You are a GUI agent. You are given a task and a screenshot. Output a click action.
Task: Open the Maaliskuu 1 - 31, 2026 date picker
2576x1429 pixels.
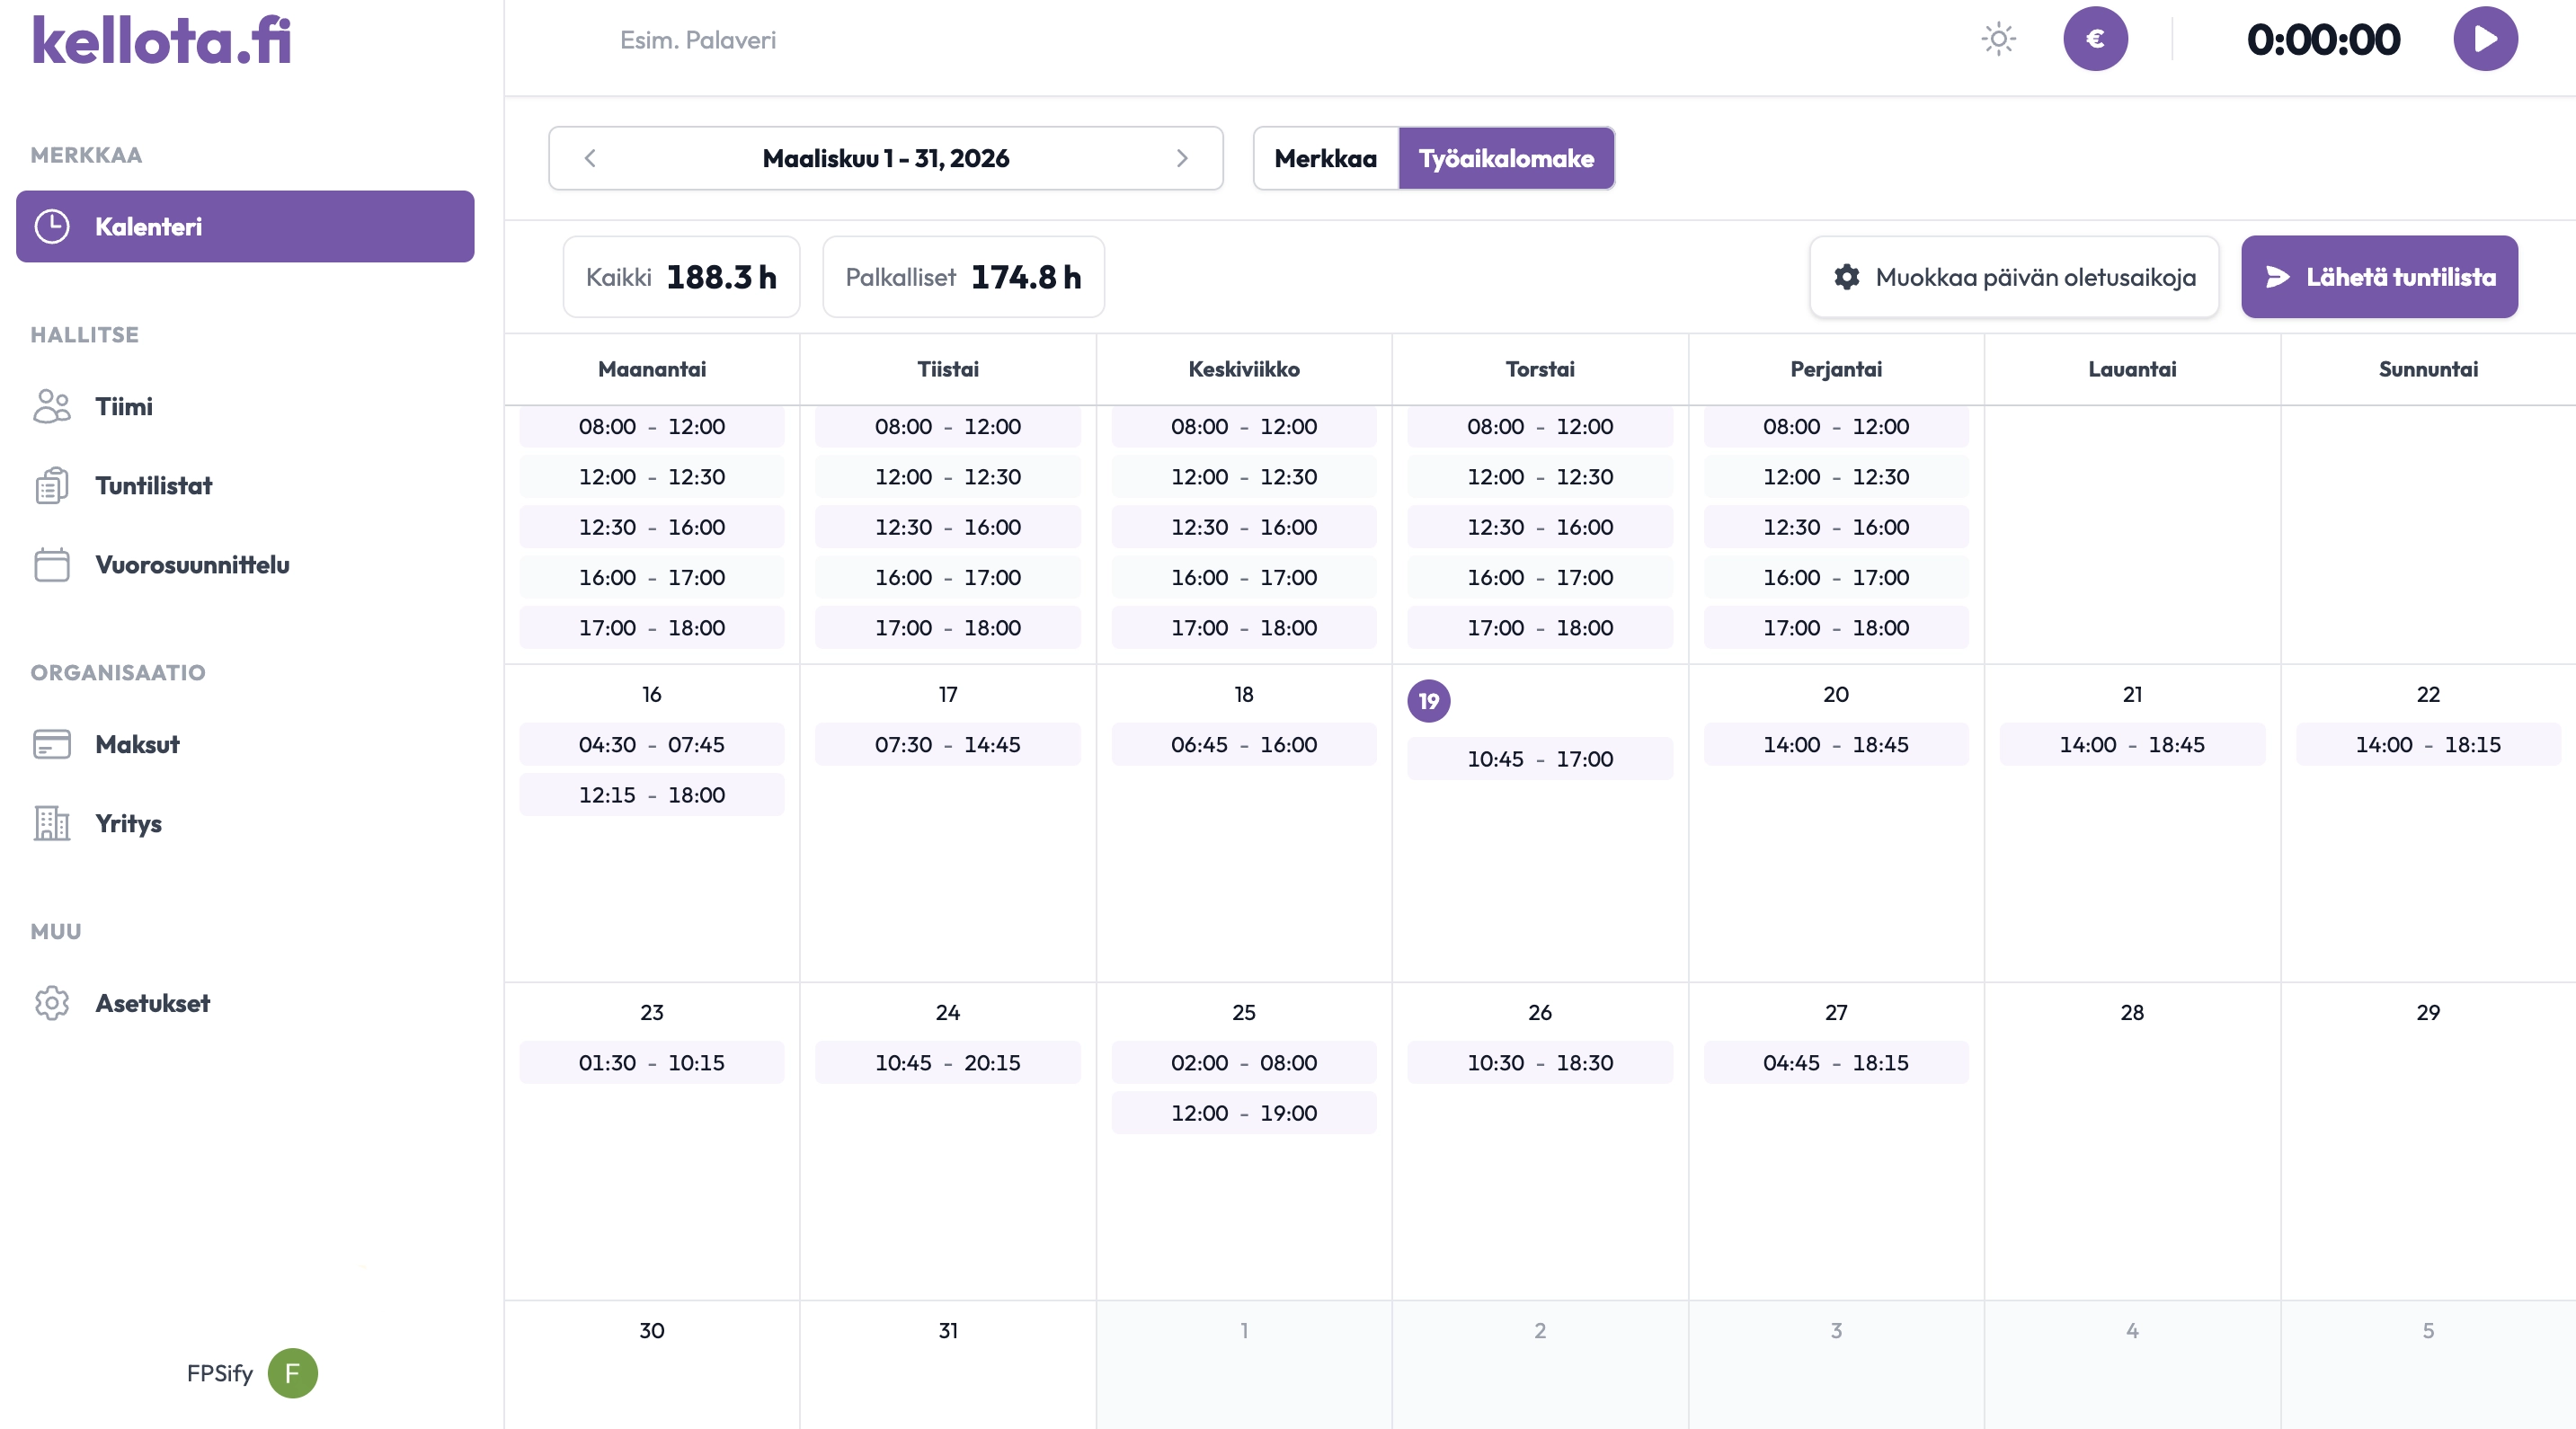(885, 158)
